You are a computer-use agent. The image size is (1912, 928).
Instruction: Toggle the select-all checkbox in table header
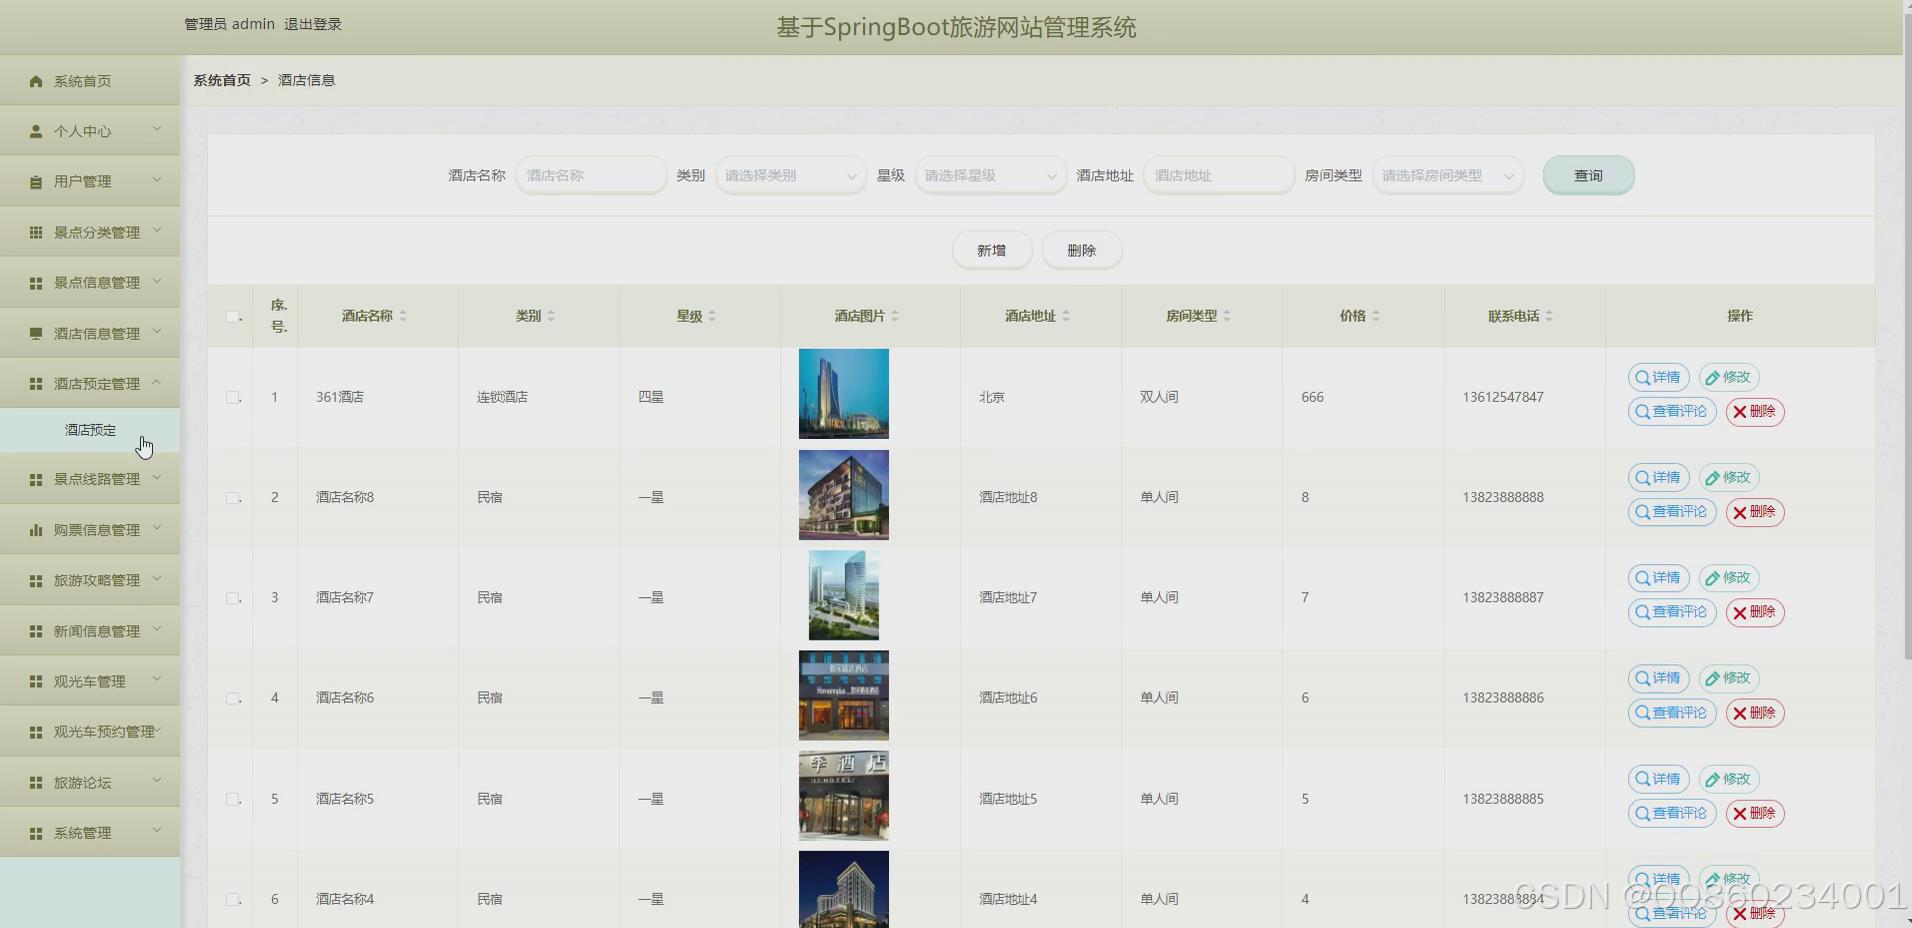point(232,316)
